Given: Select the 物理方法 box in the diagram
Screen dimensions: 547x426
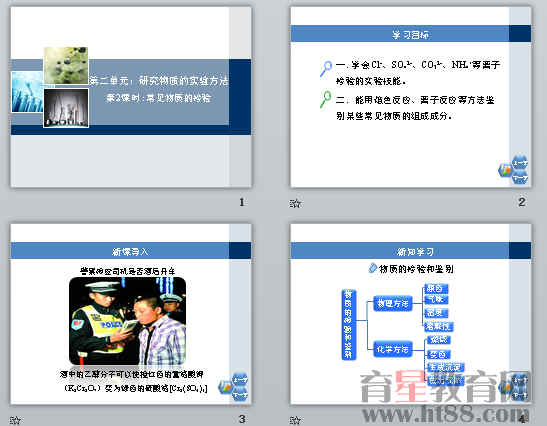Looking at the screenshot, I should (392, 304).
